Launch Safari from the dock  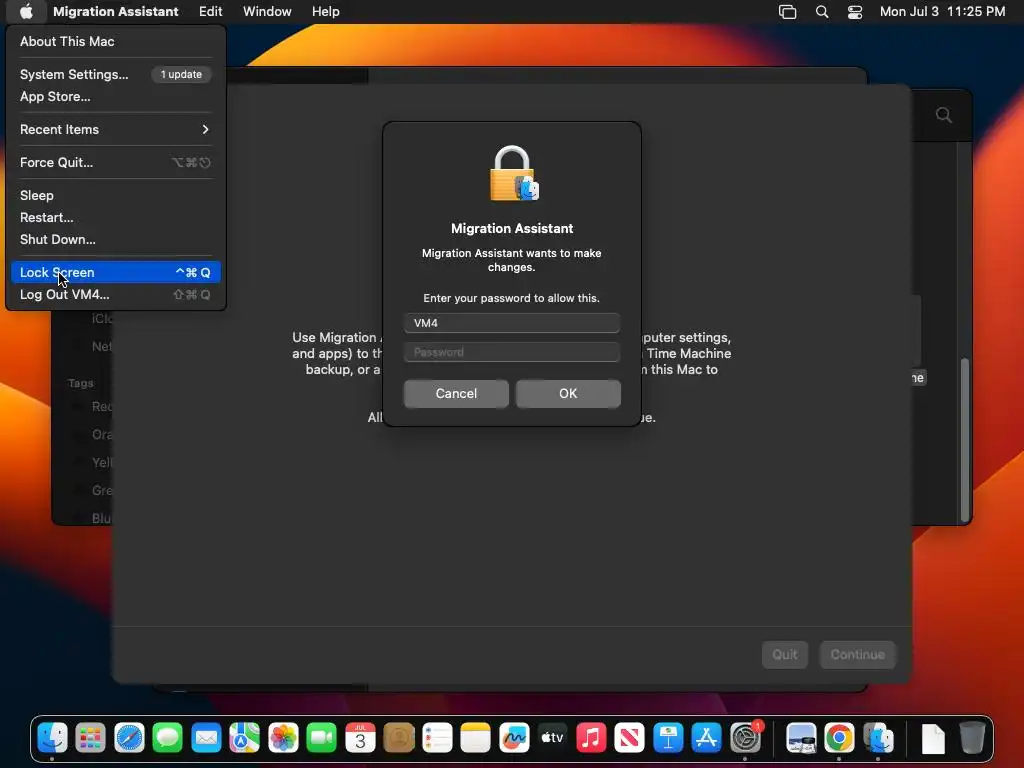pyautogui.click(x=129, y=738)
